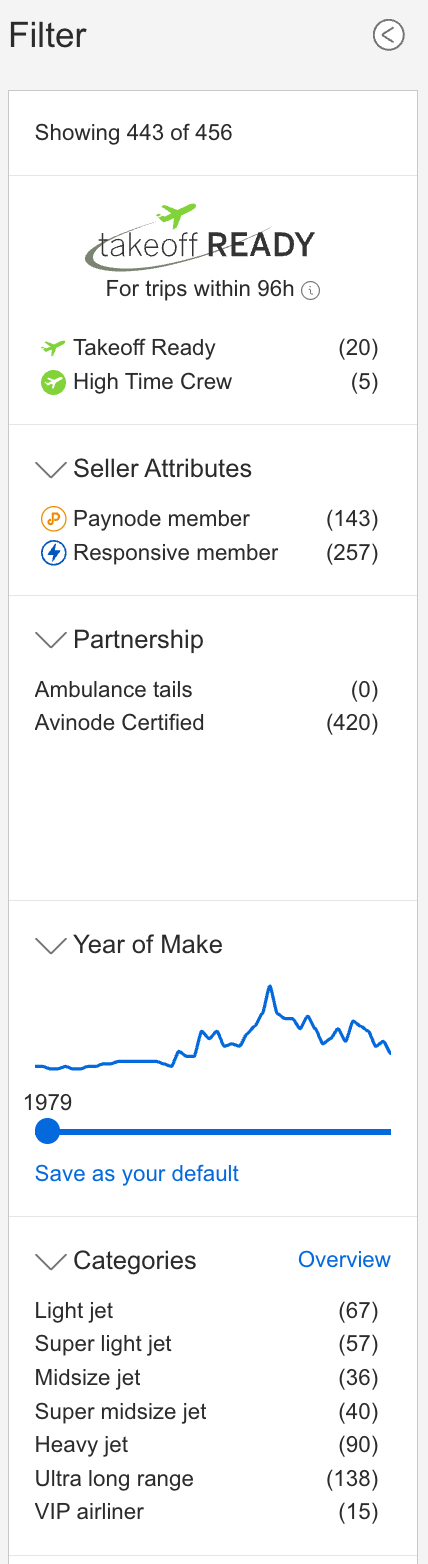
Task: Click the Year of Make trend chart
Action: (x=213, y=1027)
